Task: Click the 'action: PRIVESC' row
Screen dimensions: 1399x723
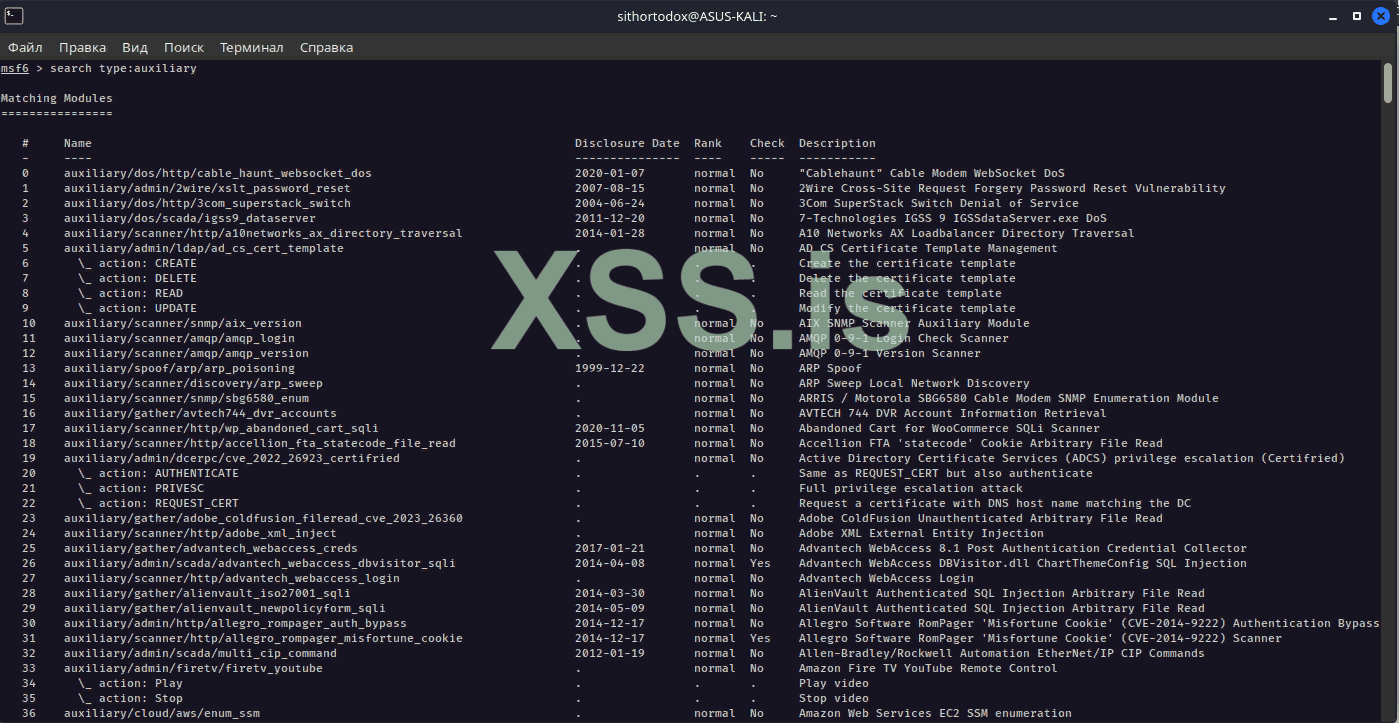Action: click(x=141, y=488)
